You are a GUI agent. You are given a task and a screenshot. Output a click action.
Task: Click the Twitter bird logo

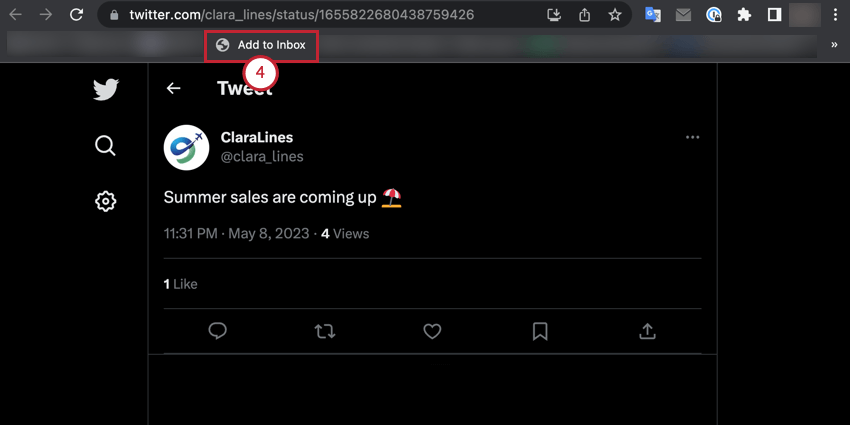point(106,89)
